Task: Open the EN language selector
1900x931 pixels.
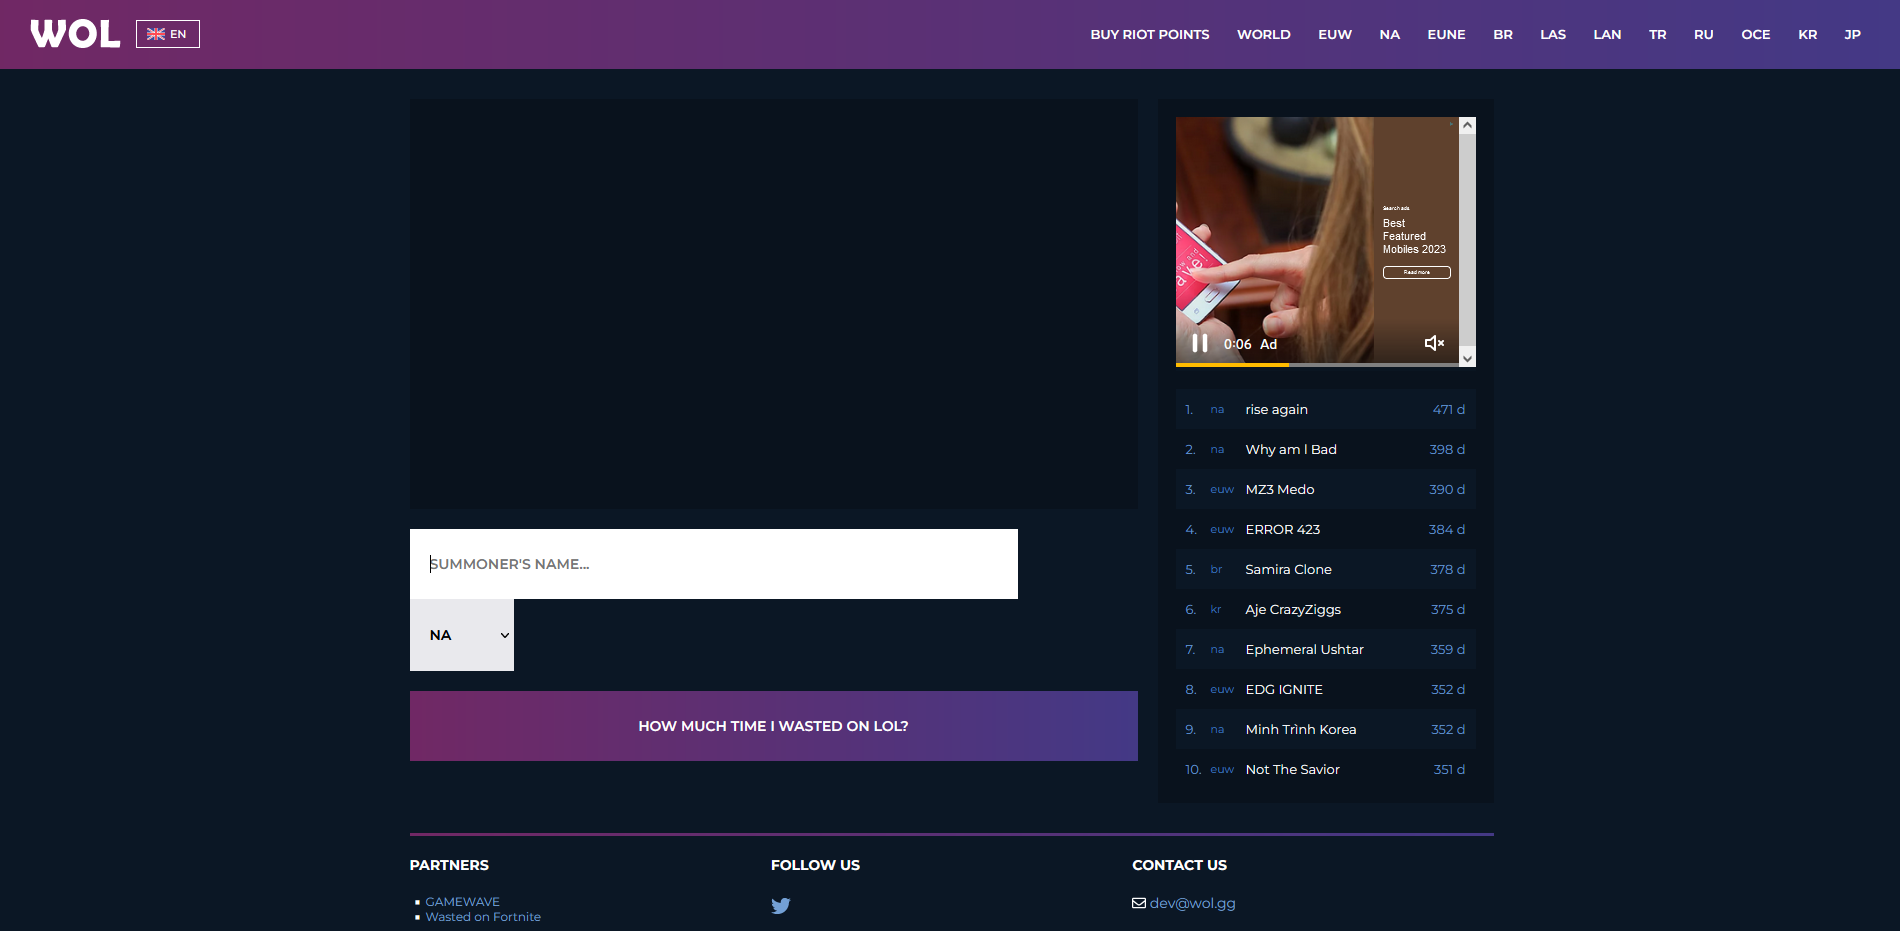Action: tap(168, 34)
